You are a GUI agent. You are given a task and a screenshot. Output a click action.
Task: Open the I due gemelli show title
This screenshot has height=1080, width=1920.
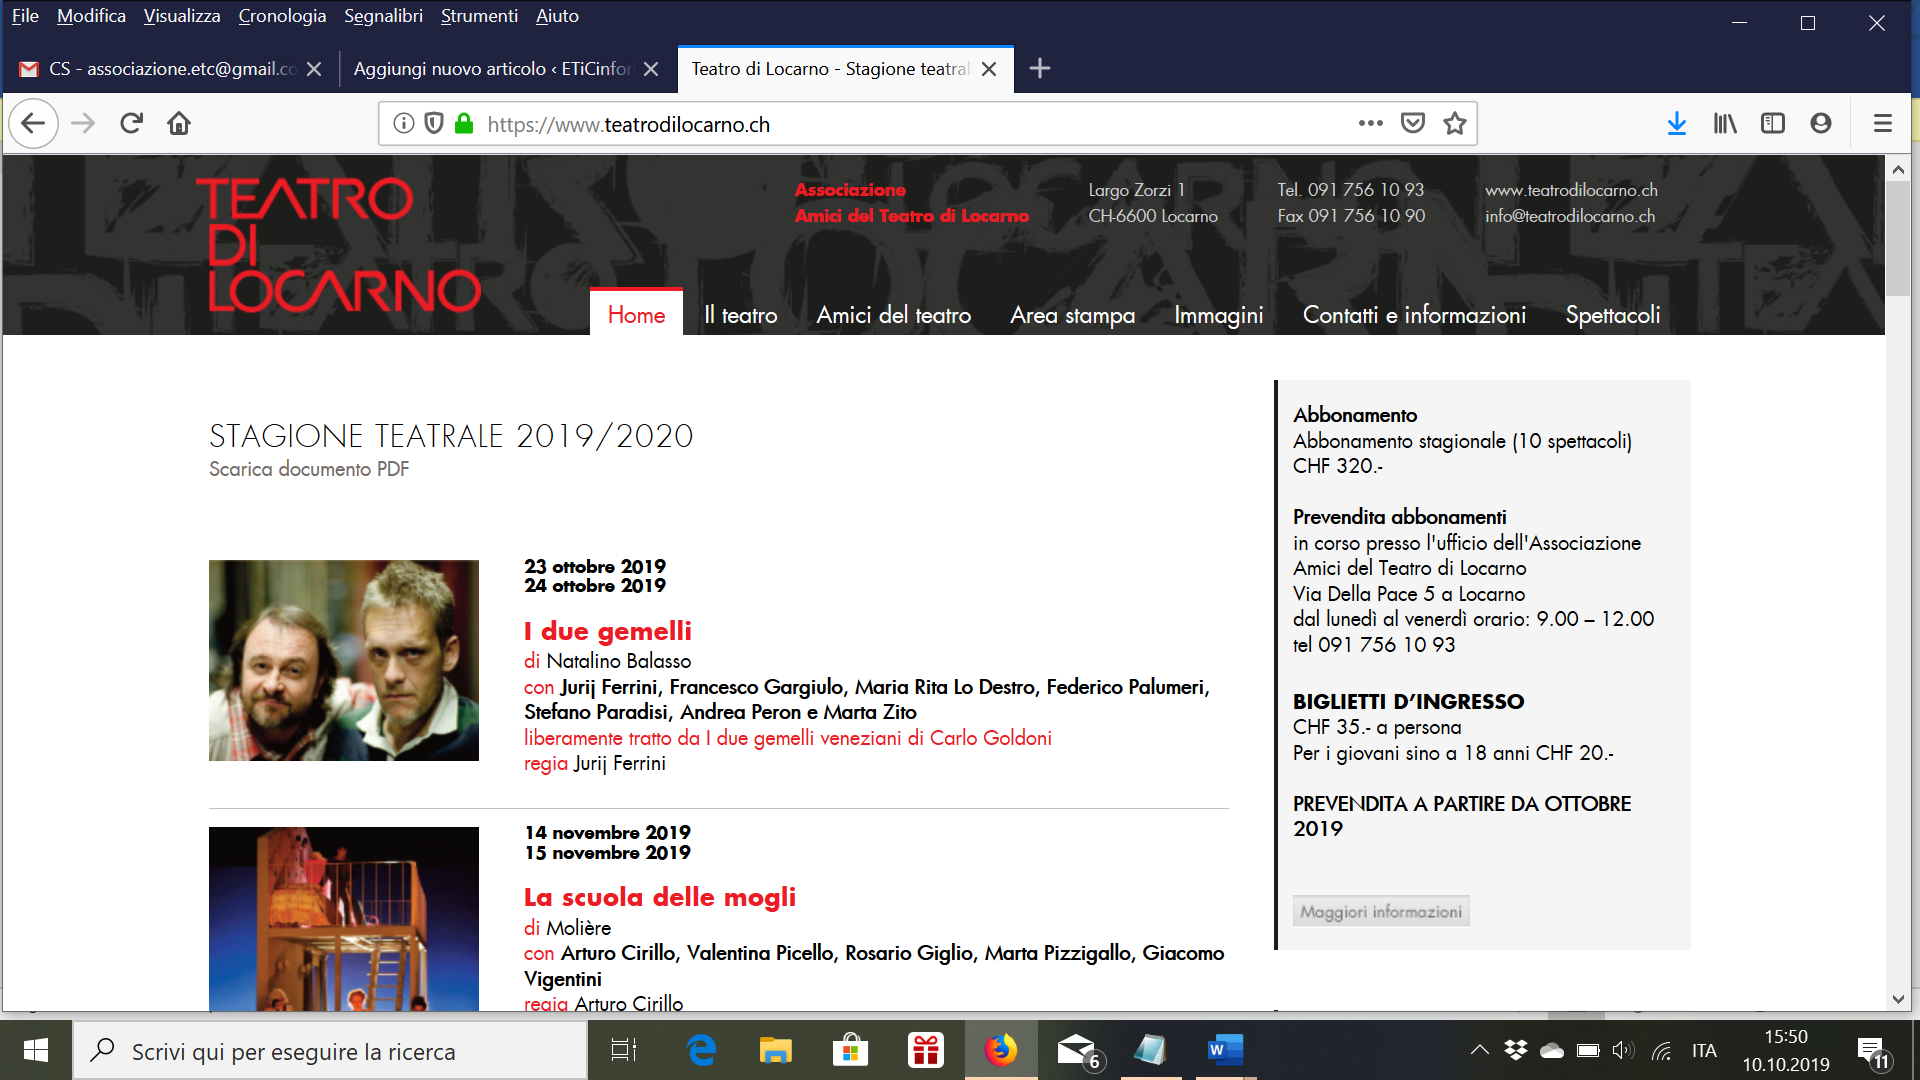pyautogui.click(x=608, y=631)
